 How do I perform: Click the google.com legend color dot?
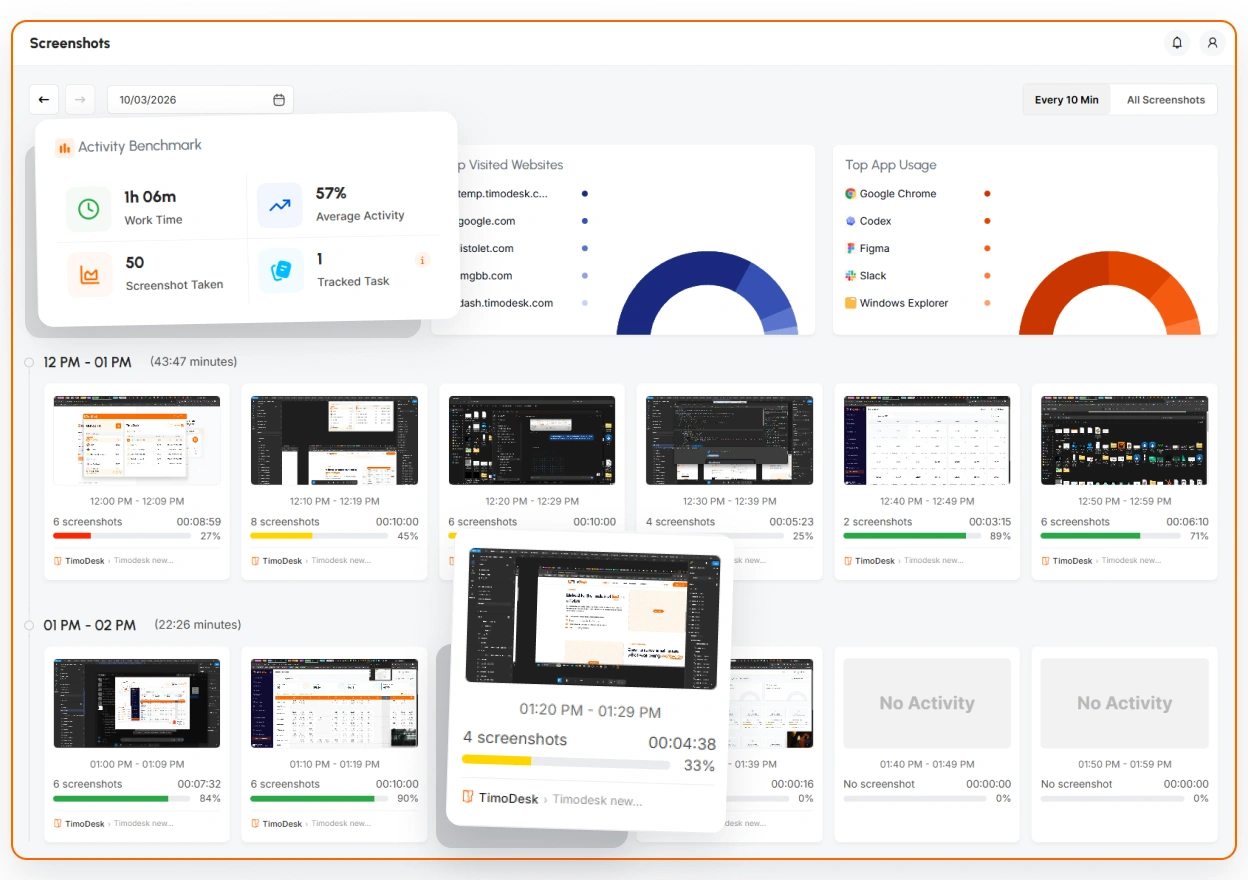point(584,221)
